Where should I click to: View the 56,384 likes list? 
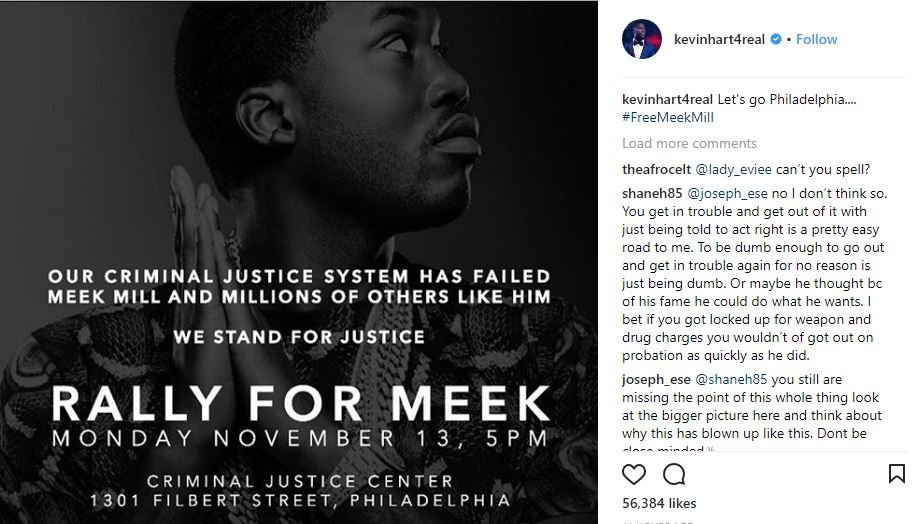(x=657, y=504)
